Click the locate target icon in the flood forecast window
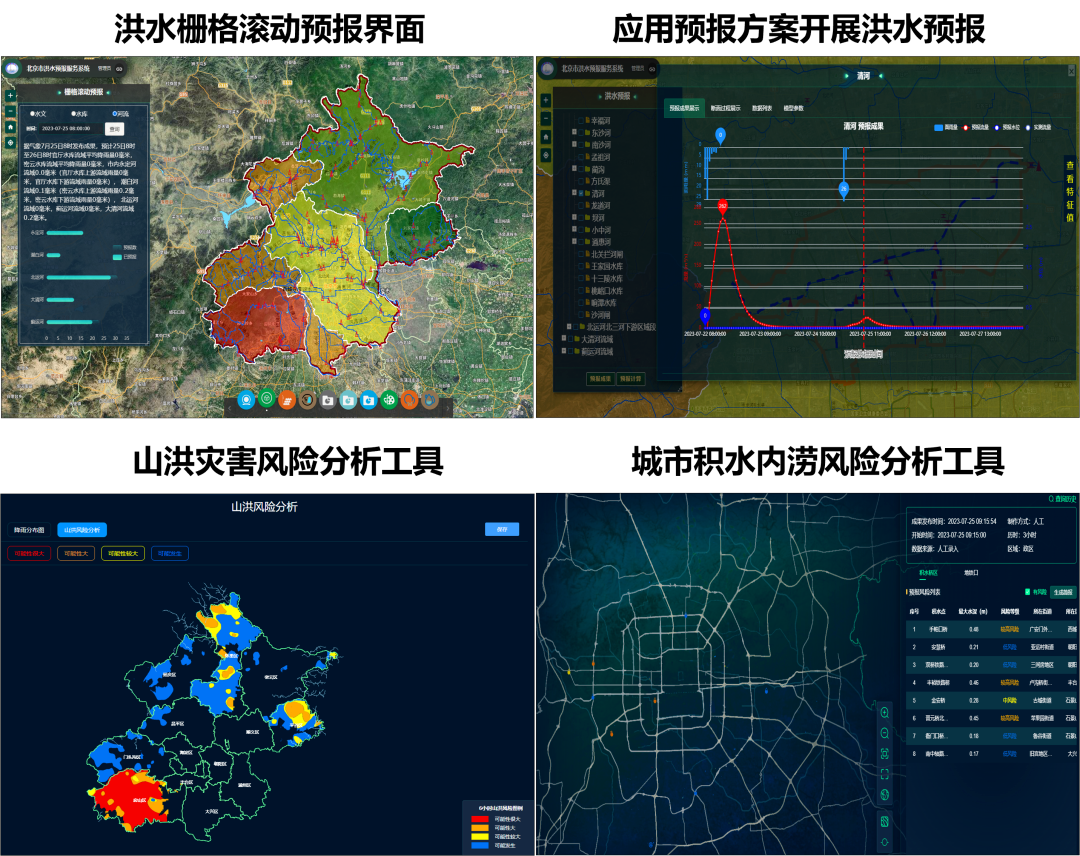 [x=546, y=155]
